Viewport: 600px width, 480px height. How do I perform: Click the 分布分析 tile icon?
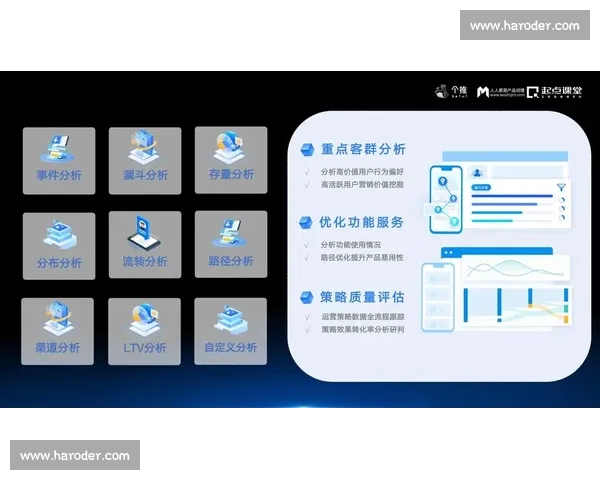tap(59, 236)
